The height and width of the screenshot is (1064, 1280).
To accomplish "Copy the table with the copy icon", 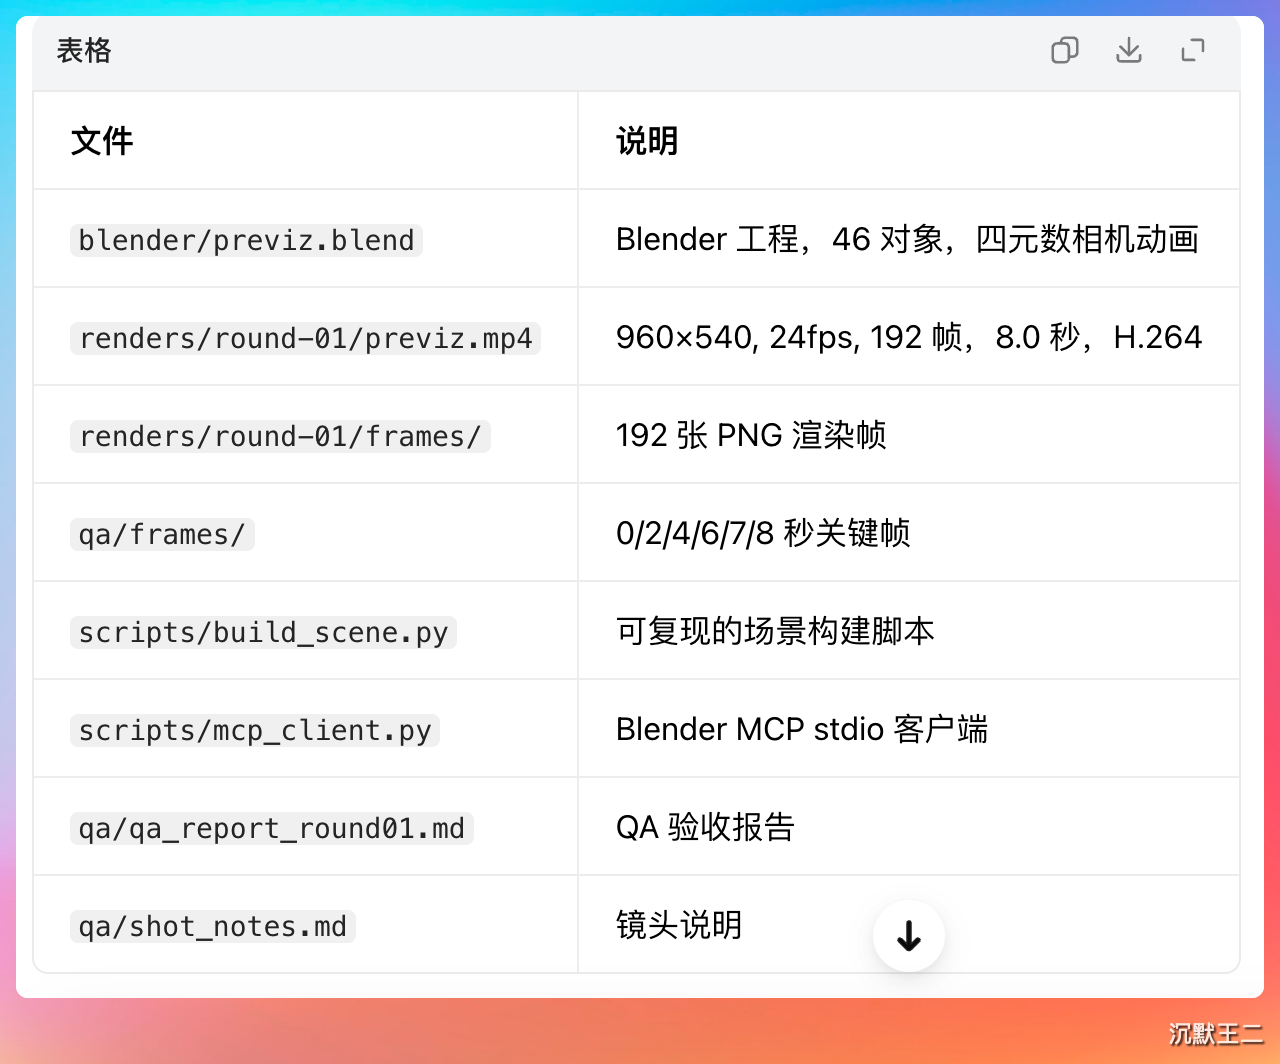I will pos(1065,50).
